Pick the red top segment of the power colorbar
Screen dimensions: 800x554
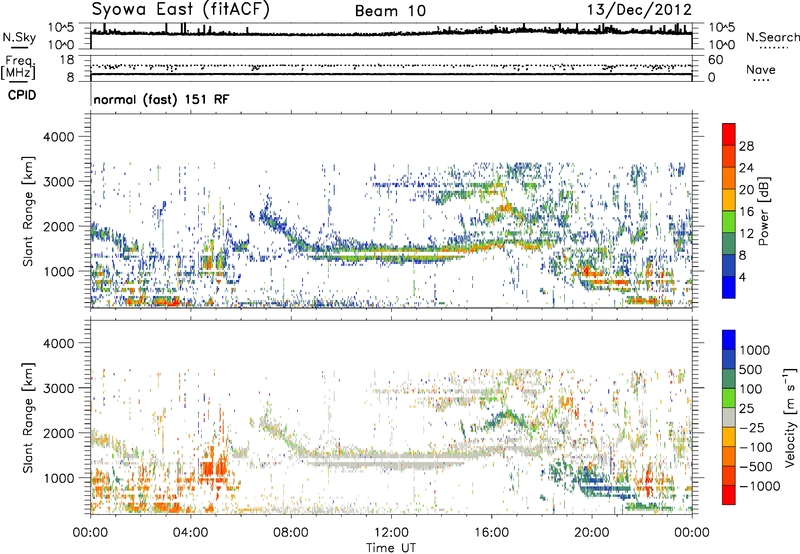point(729,135)
